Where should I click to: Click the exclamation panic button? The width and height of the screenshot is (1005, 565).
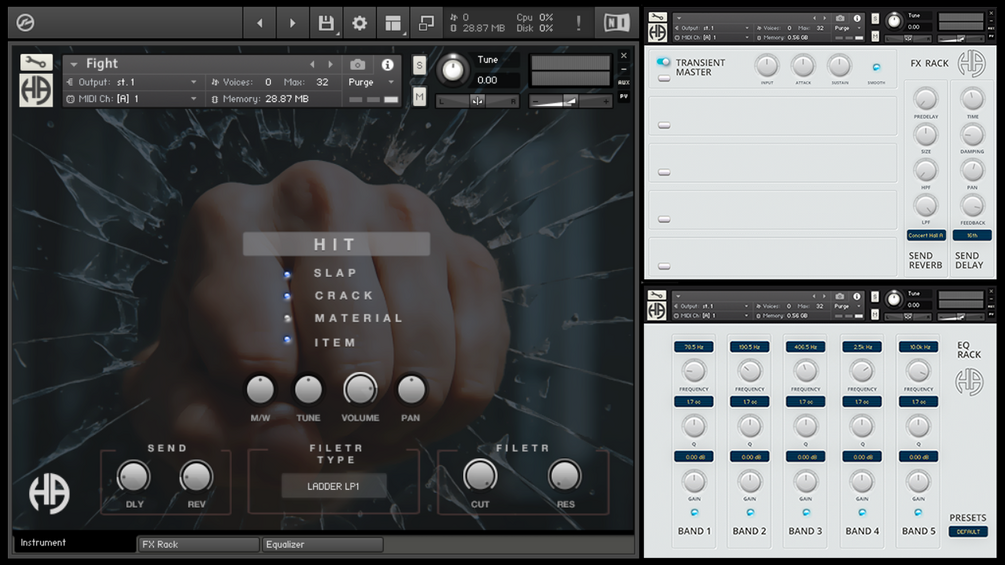(578, 23)
